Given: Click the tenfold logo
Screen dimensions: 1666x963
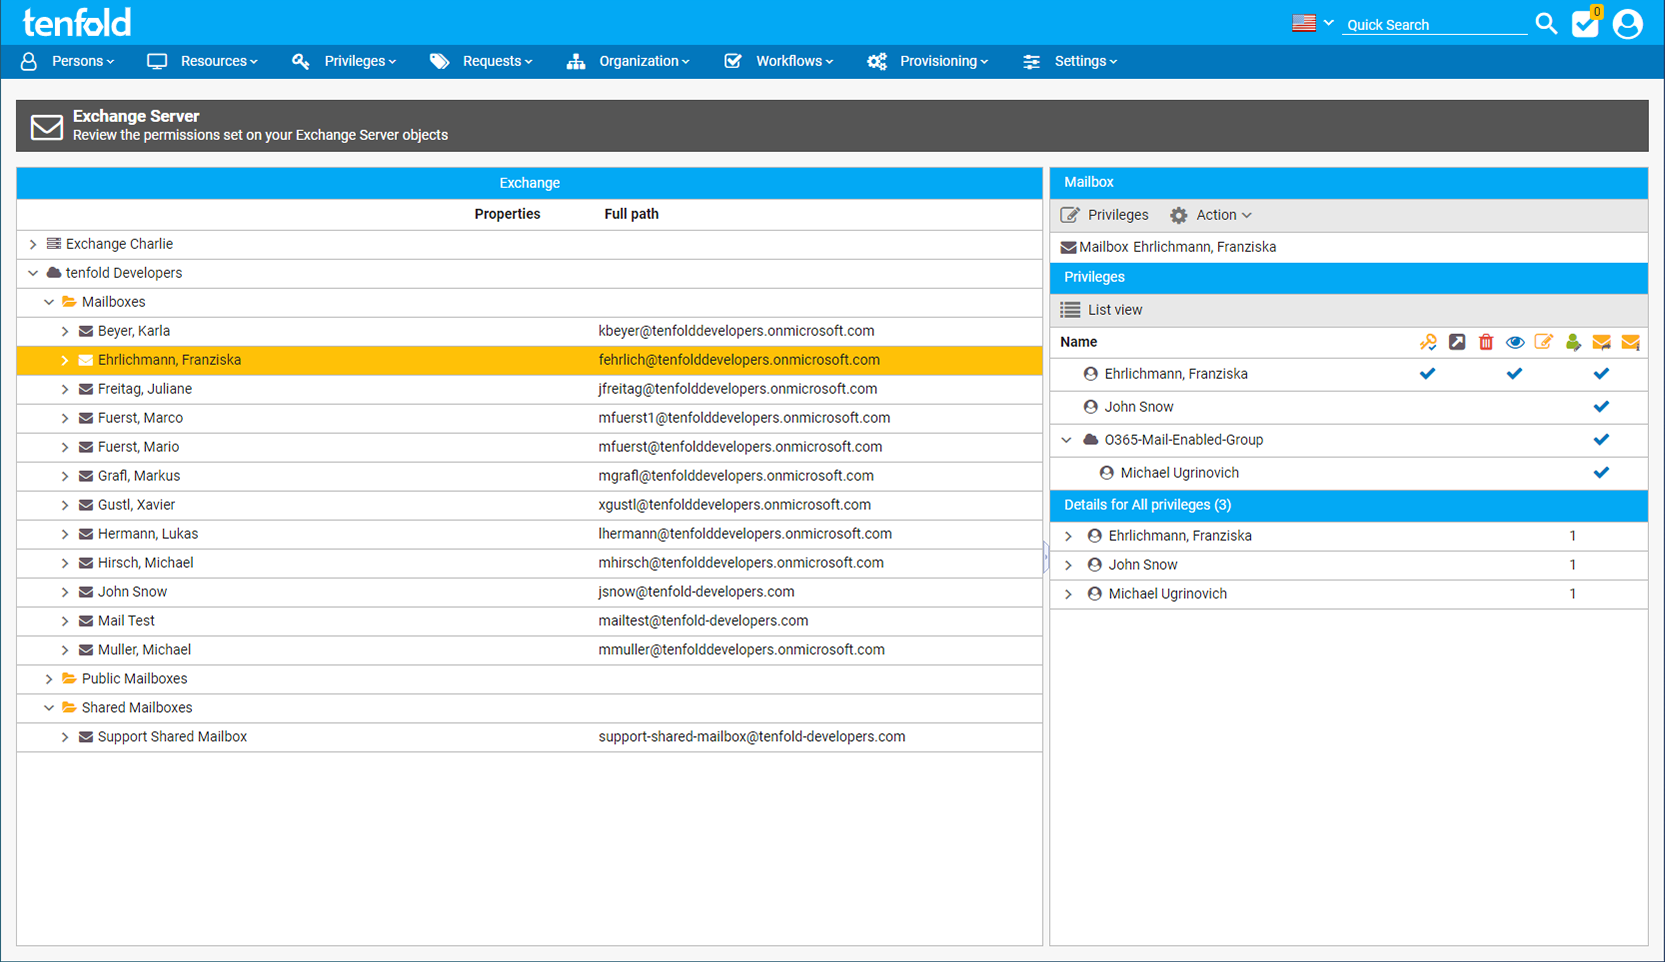Looking at the screenshot, I should click(77, 22).
